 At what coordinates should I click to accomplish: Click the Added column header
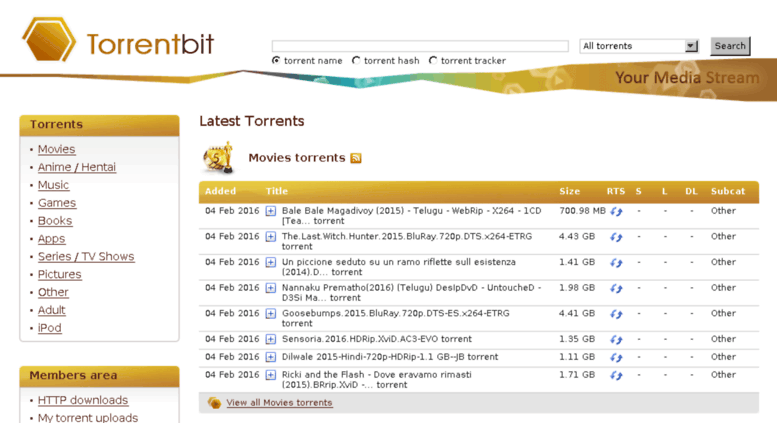[221, 191]
